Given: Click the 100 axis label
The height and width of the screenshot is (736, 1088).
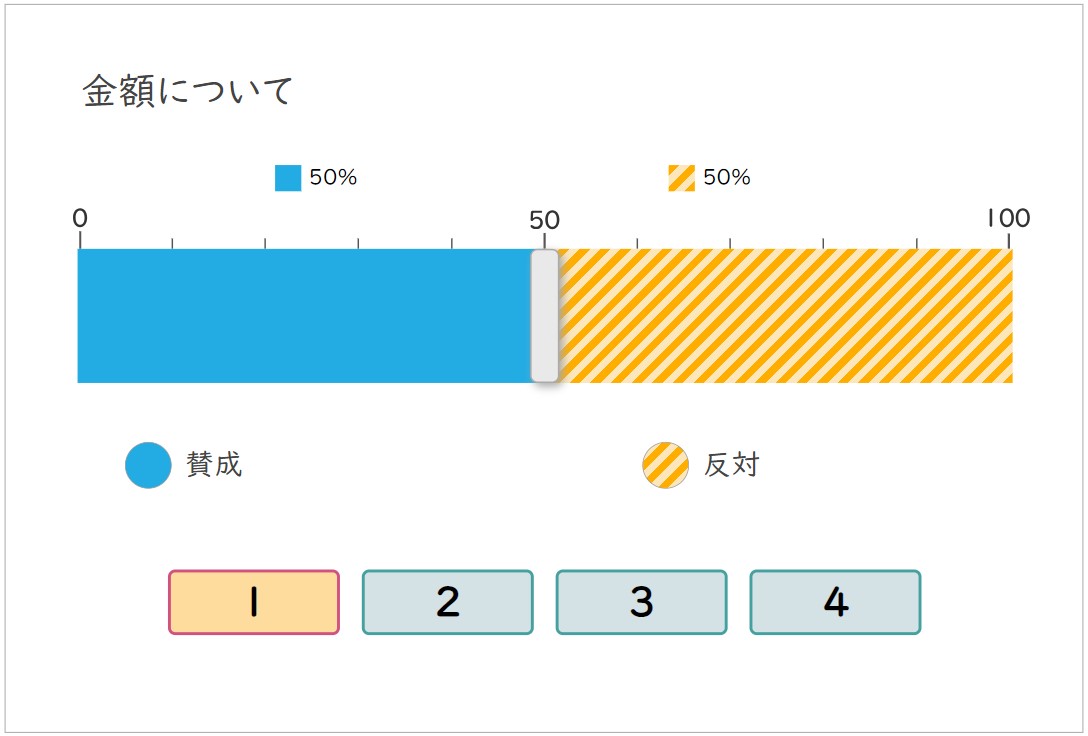Looking at the screenshot, I should (1008, 218).
